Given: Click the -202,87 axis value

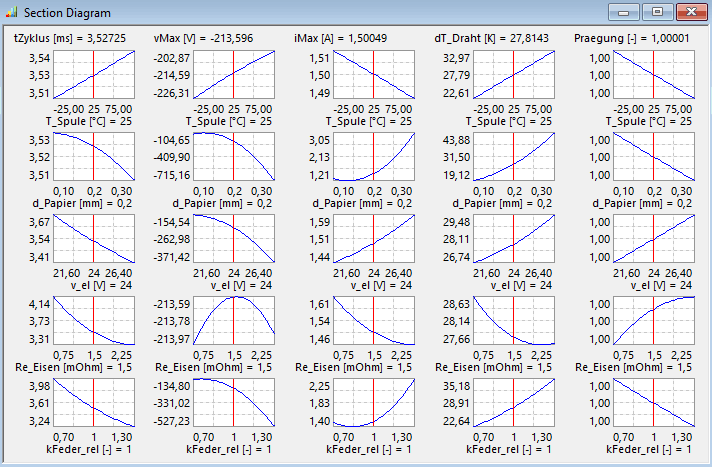Looking at the screenshot, I should [172, 58].
